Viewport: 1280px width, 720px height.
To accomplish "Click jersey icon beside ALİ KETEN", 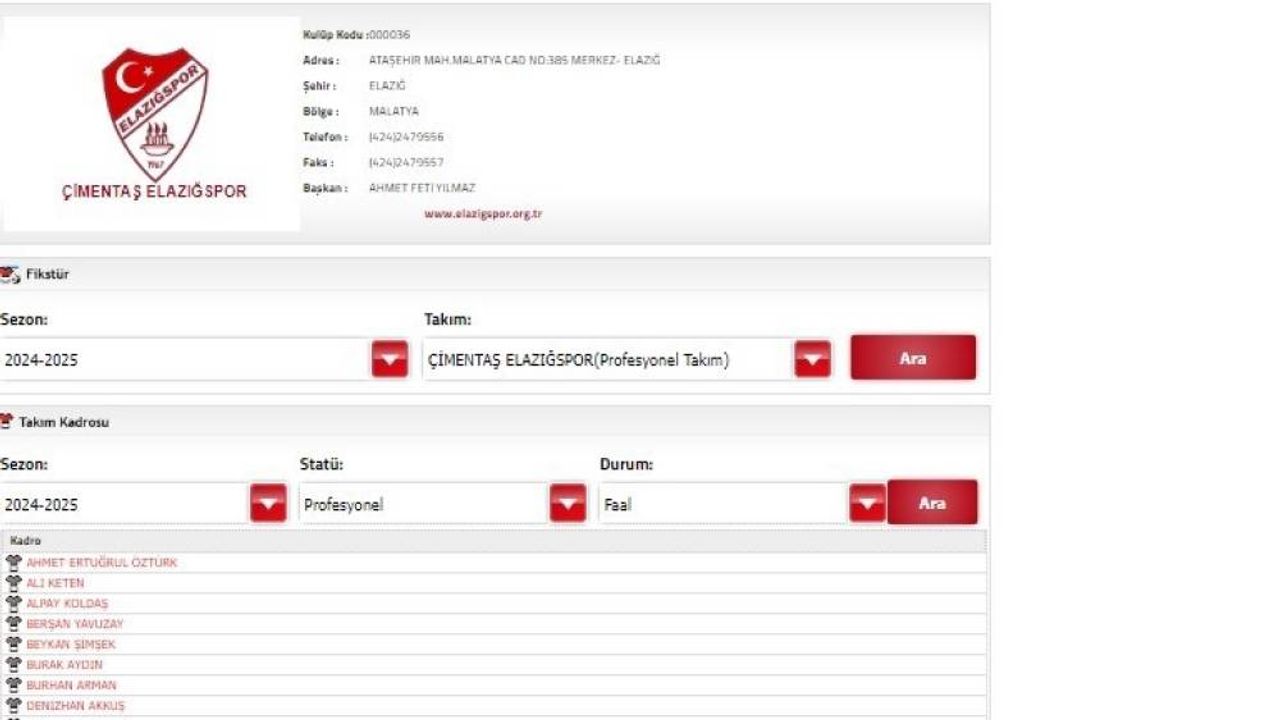I will pyautogui.click(x=14, y=583).
